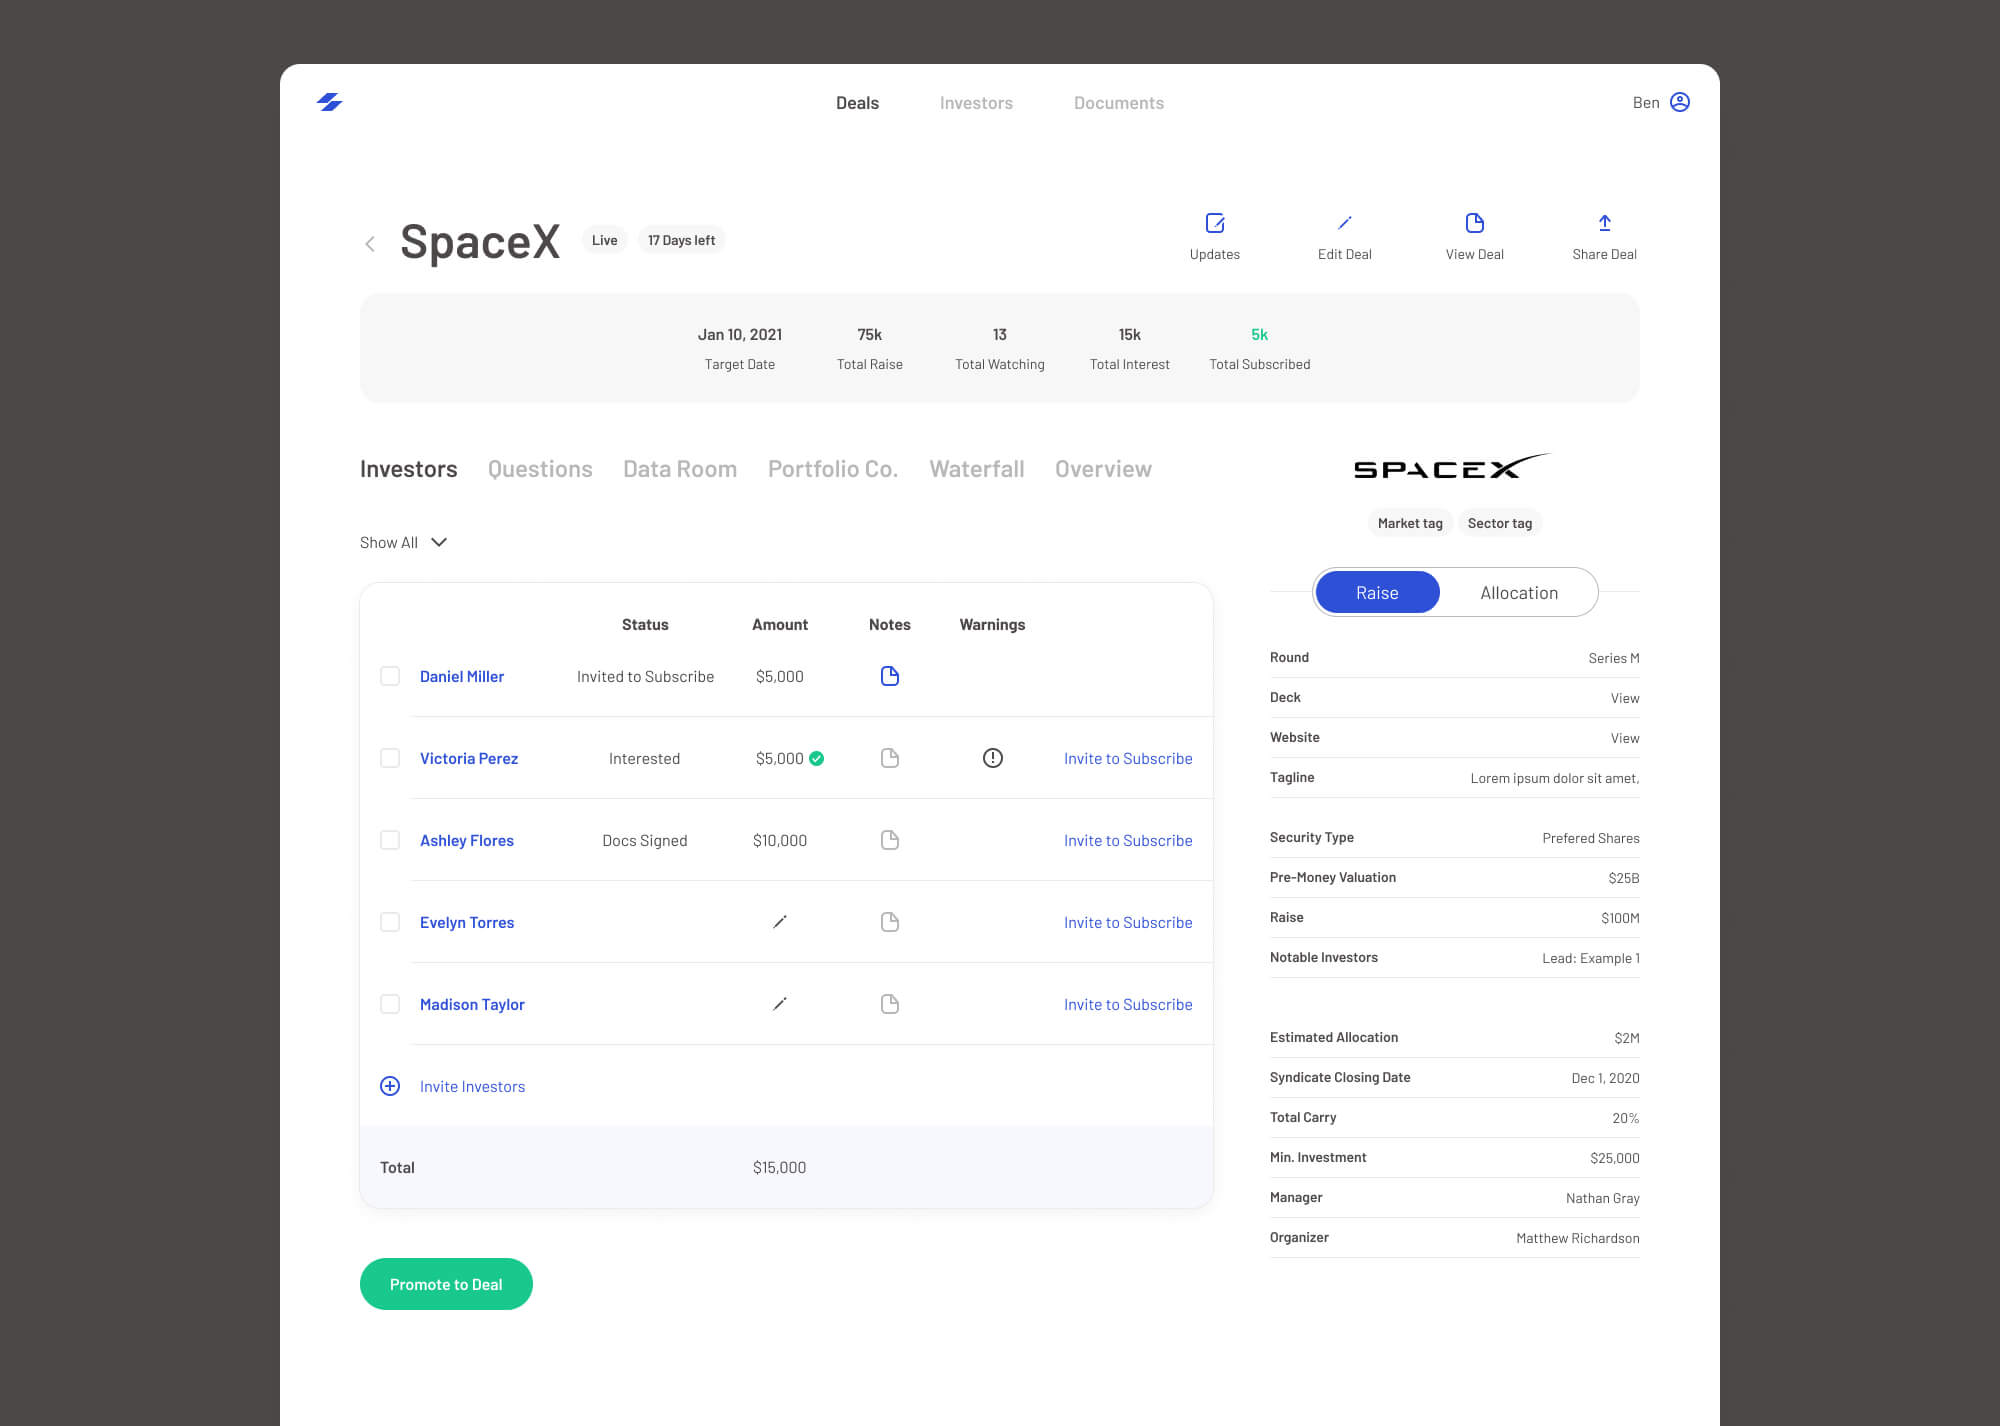Open Daniel Miller's notes icon
2000x1426 pixels.
click(x=889, y=676)
